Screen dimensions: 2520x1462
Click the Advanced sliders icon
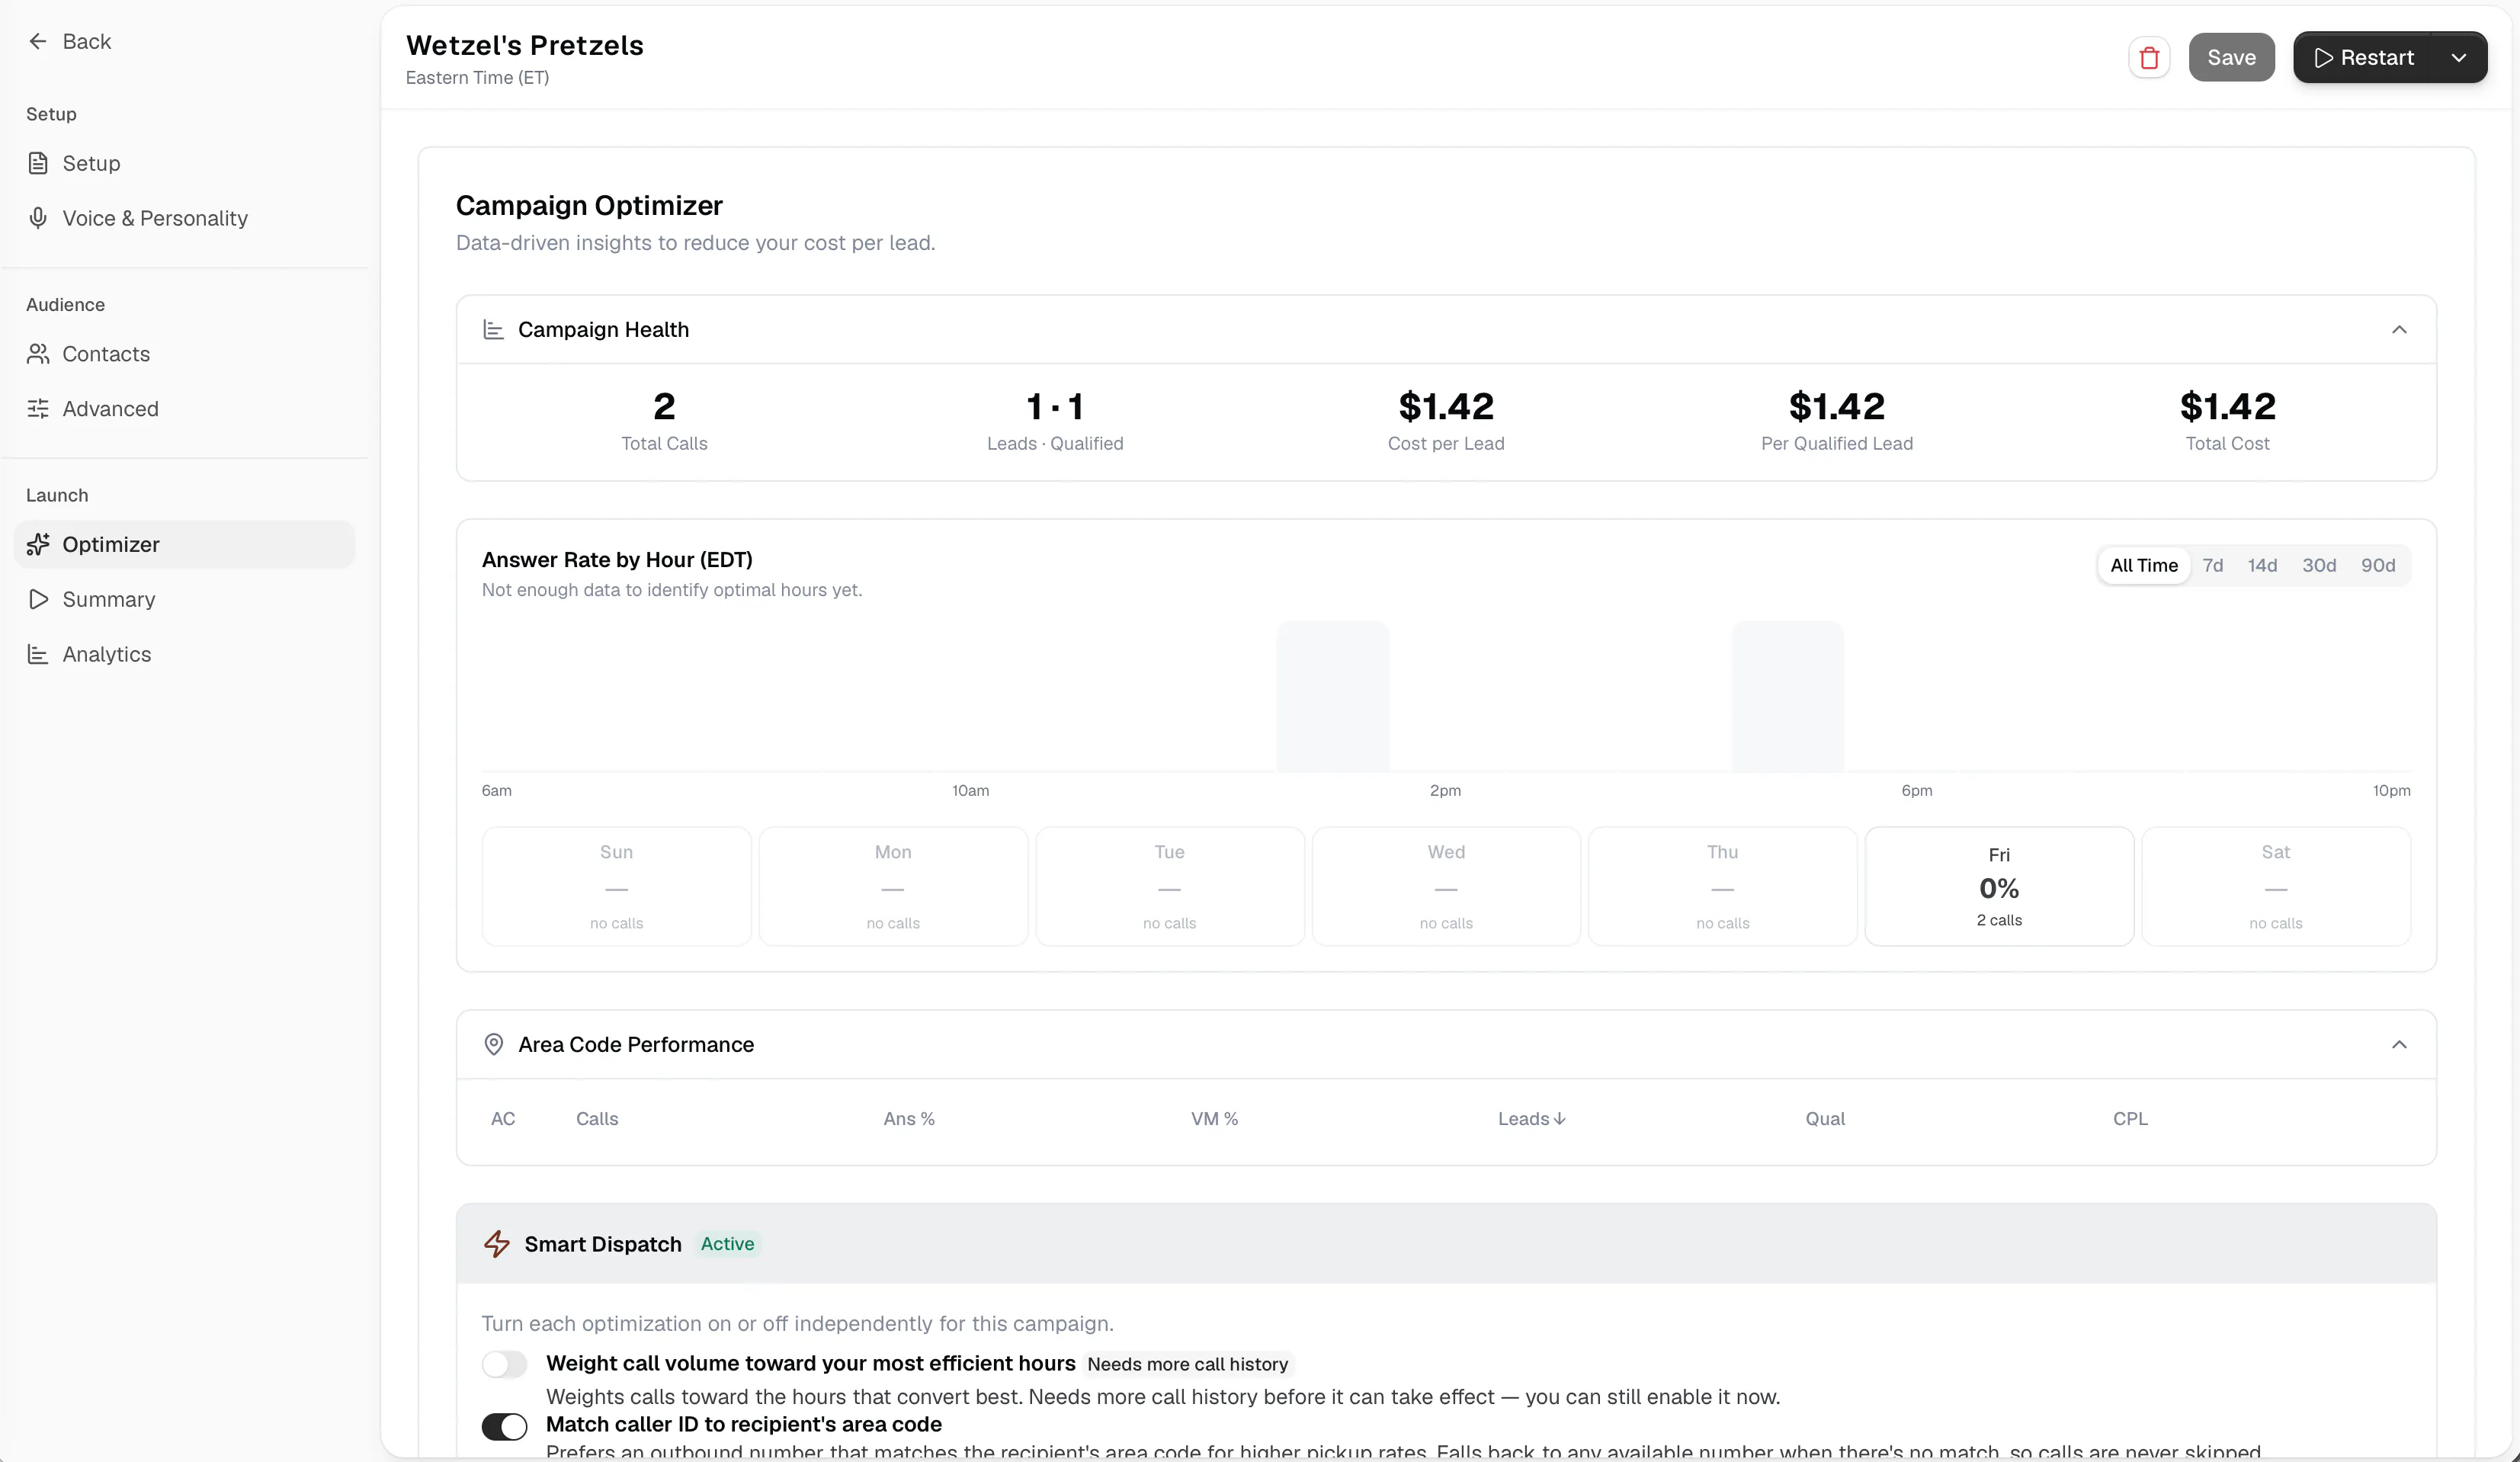(38, 409)
